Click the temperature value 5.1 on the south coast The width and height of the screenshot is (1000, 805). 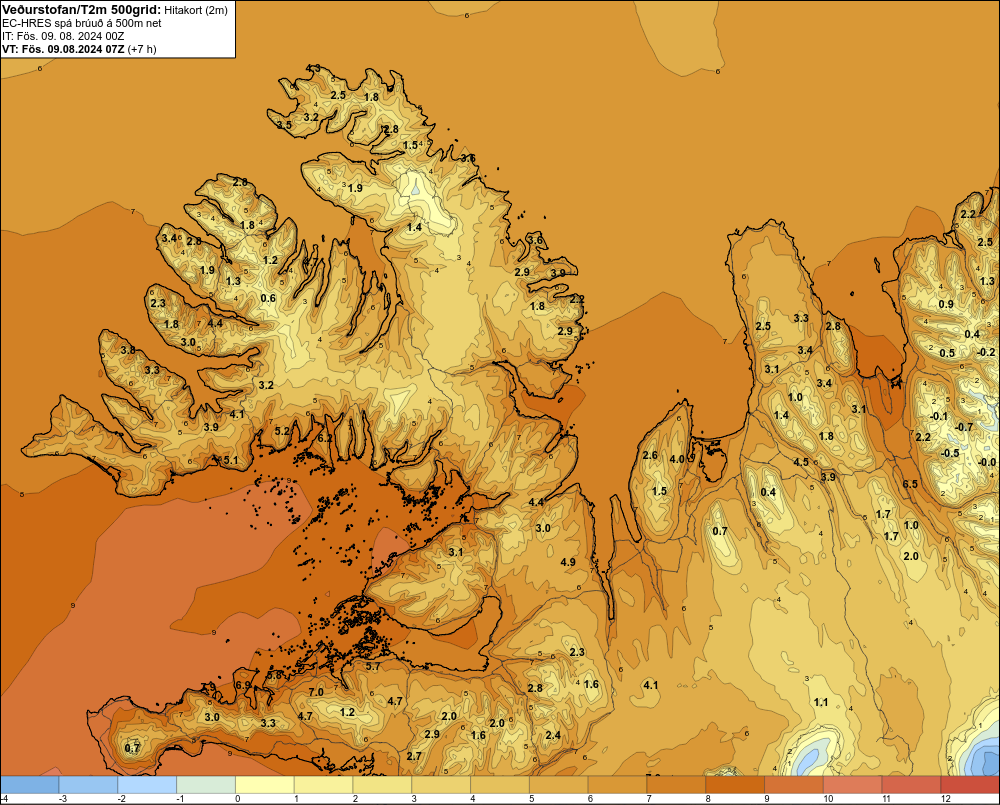point(231,460)
